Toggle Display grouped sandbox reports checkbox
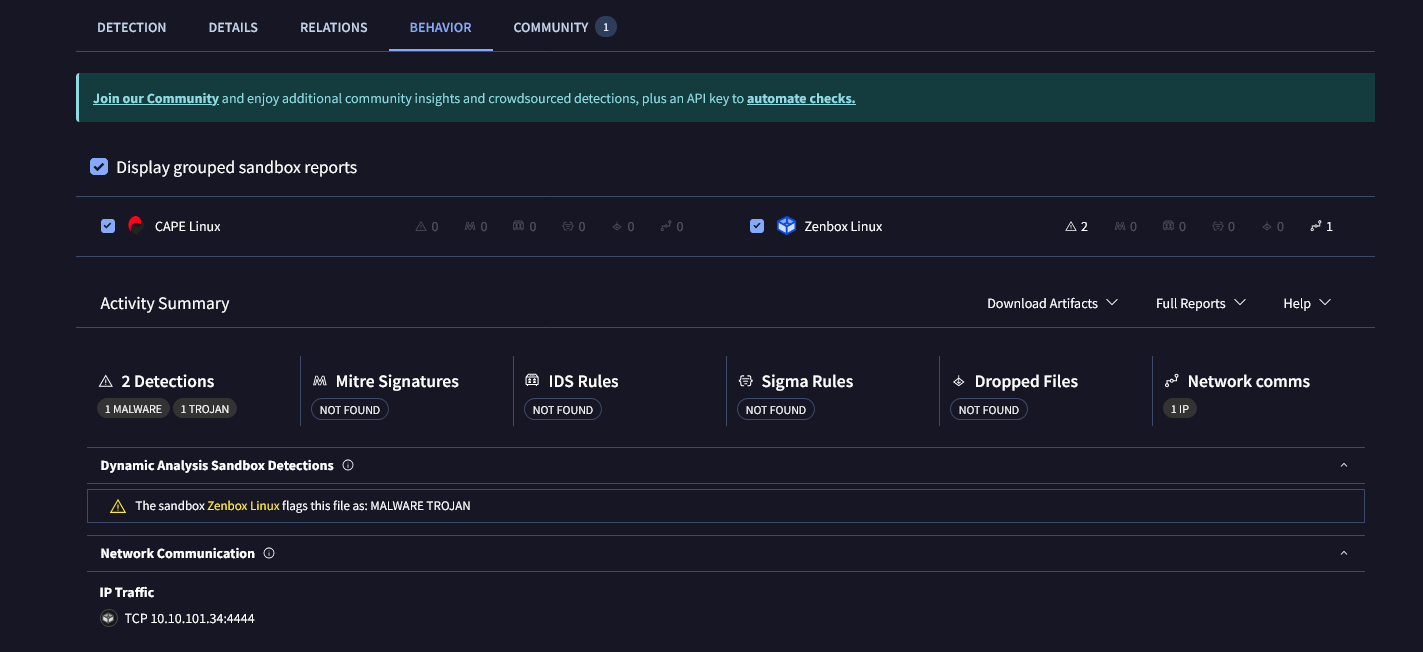The image size is (1423, 652). click(x=99, y=167)
